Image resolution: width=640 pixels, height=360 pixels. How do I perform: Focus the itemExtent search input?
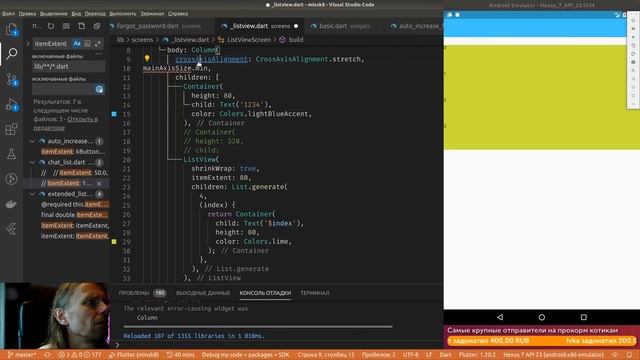[52, 43]
